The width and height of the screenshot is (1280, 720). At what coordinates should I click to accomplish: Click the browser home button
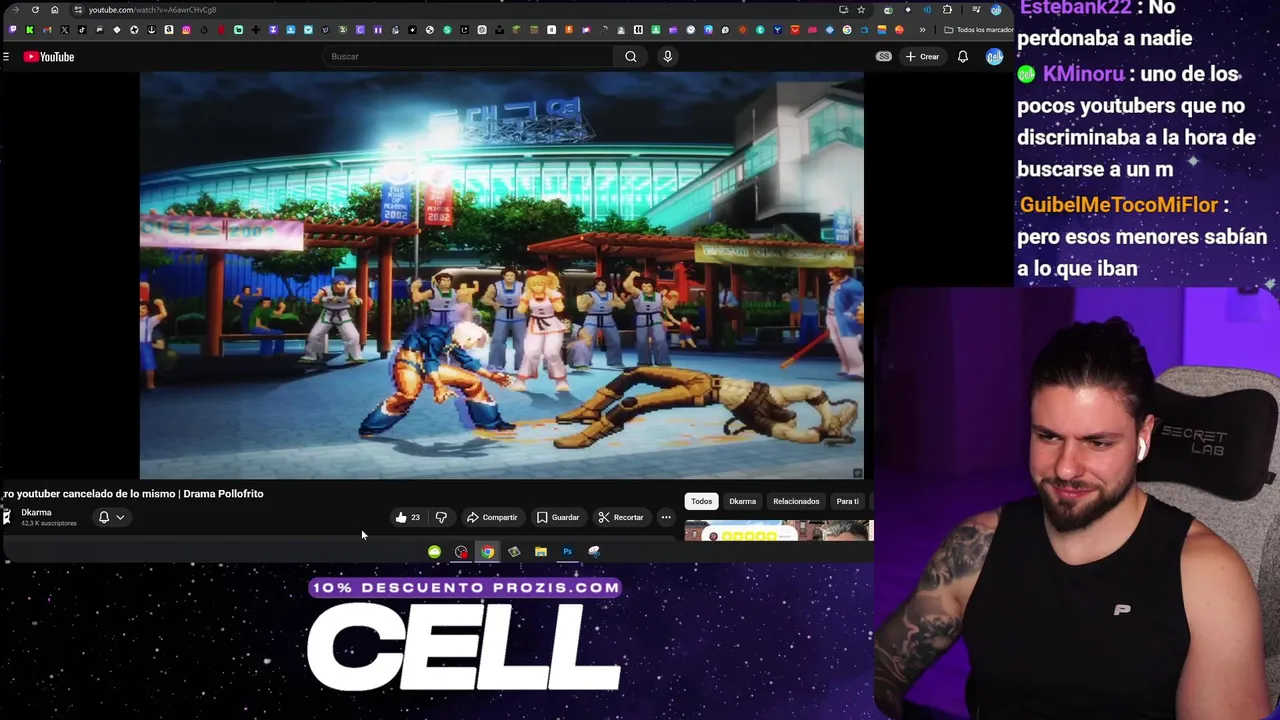[x=55, y=10]
